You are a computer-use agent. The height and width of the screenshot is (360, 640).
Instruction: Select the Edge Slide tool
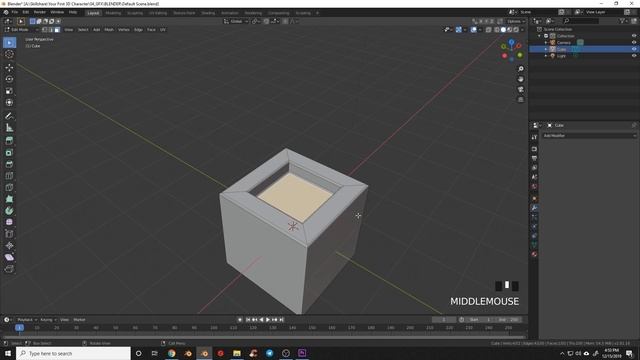pyautogui.click(x=9, y=234)
